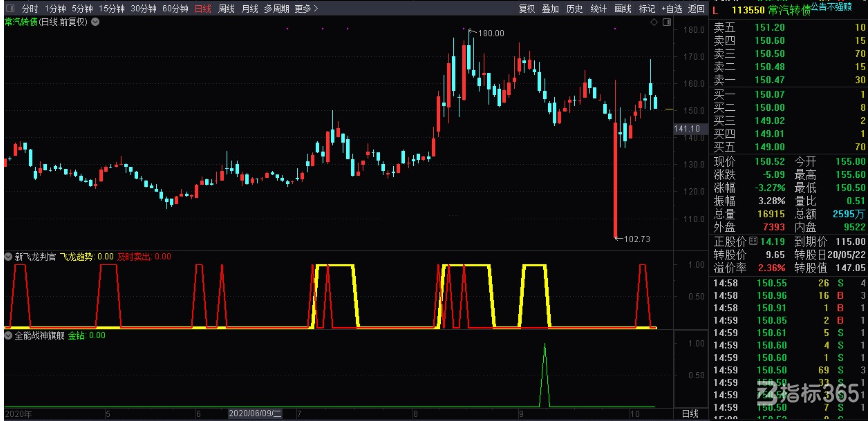Click the 转股价 9.65 value
The image size is (868, 421).
pos(774,255)
